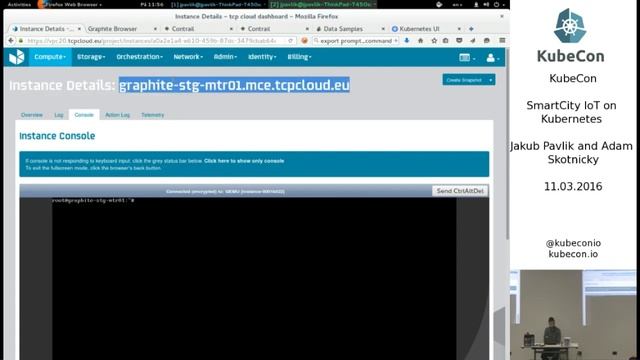Open the Firefox hamburger menu

(x=502, y=41)
